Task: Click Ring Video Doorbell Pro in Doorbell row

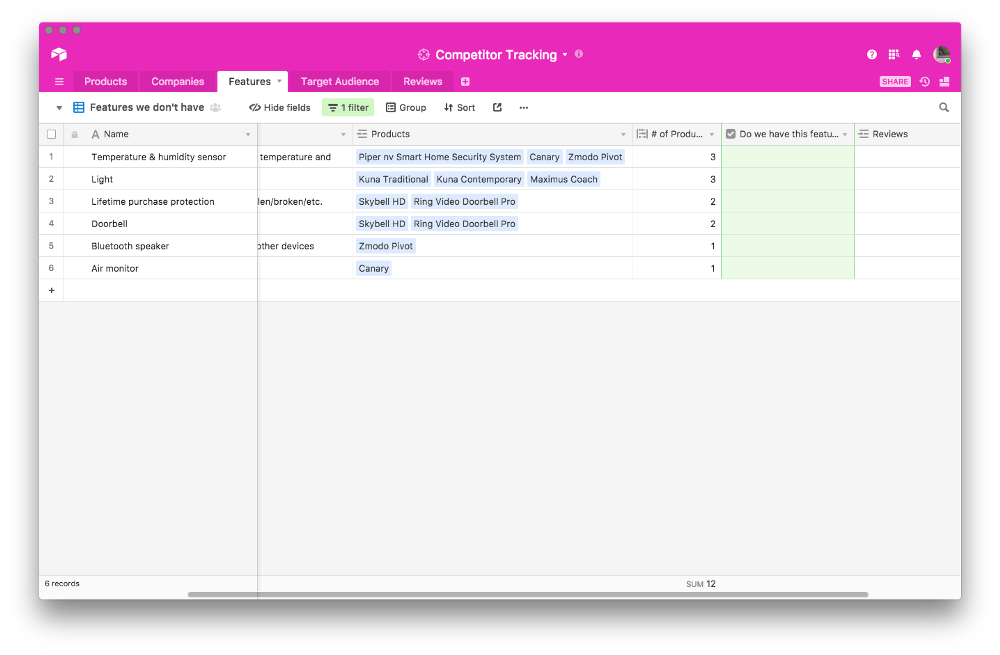Action: (x=464, y=224)
